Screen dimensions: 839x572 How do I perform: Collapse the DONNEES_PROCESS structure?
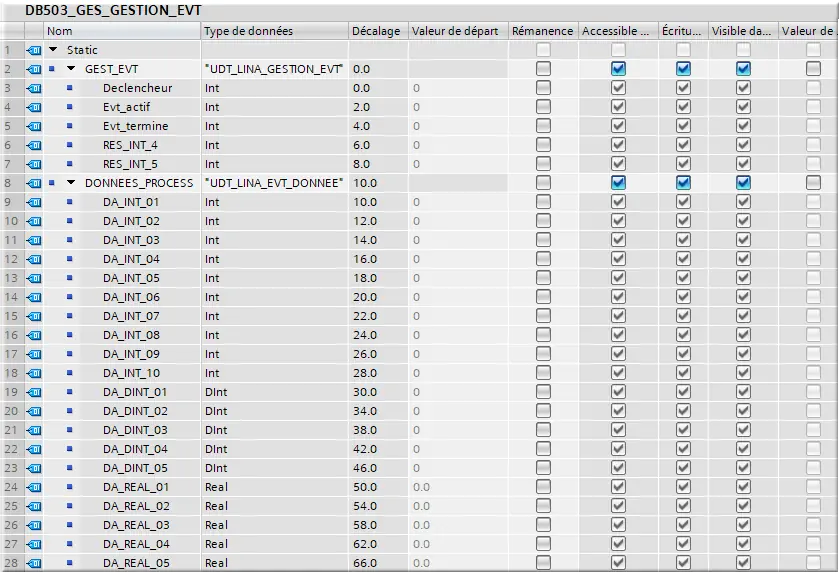71,182
